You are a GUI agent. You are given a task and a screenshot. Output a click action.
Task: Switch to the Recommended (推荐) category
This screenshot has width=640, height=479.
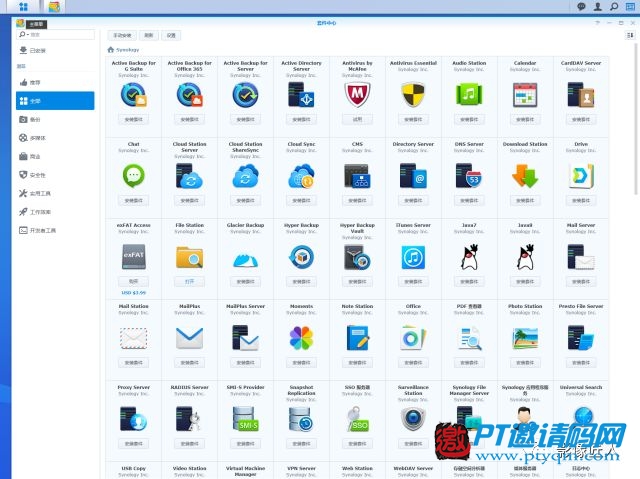(x=55, y=82)
